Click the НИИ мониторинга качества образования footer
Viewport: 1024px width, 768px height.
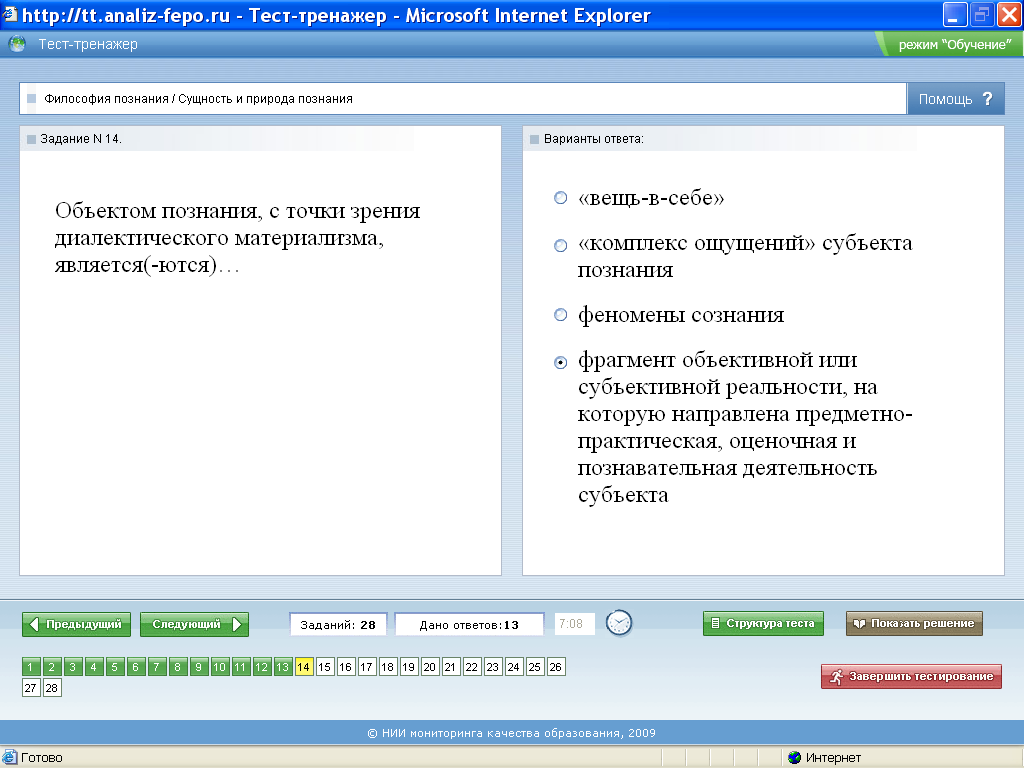click(x=511, y=733)
